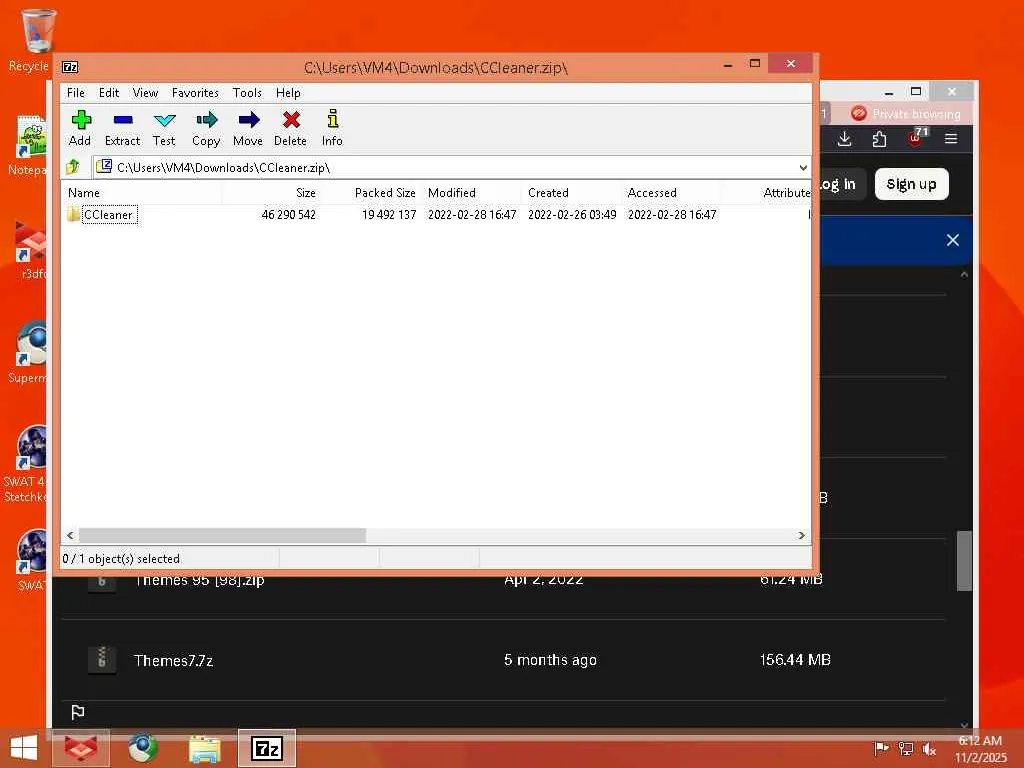1024x768 pixels.
Task: Click the muted volume tray icon
Action: point(929,749)
